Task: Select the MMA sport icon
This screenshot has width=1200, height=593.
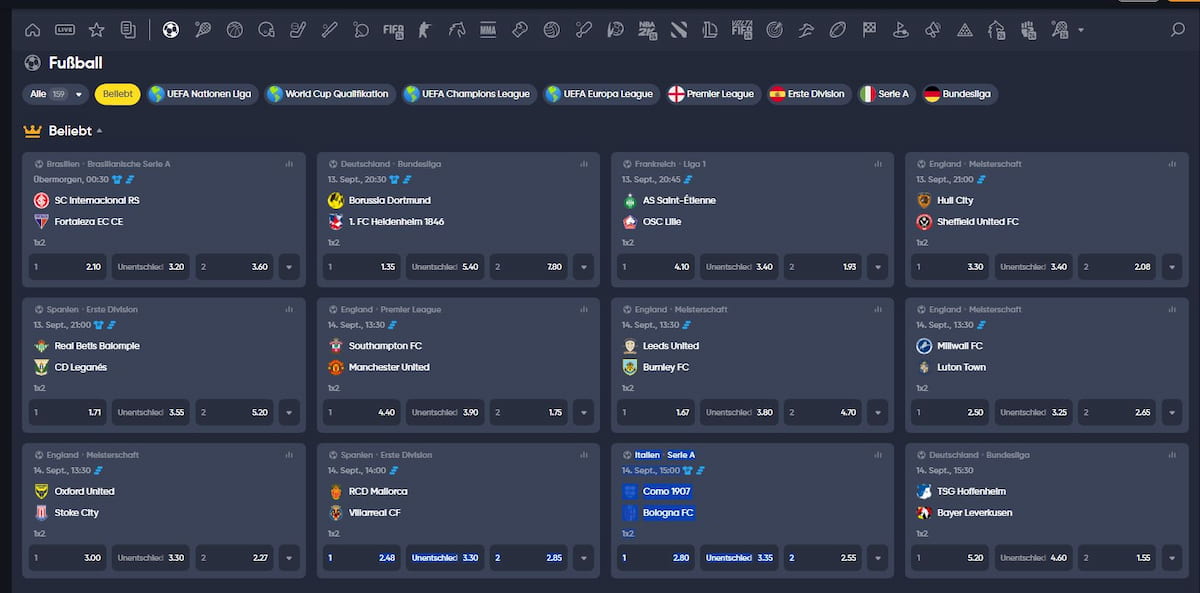Action: coord(488,30)
